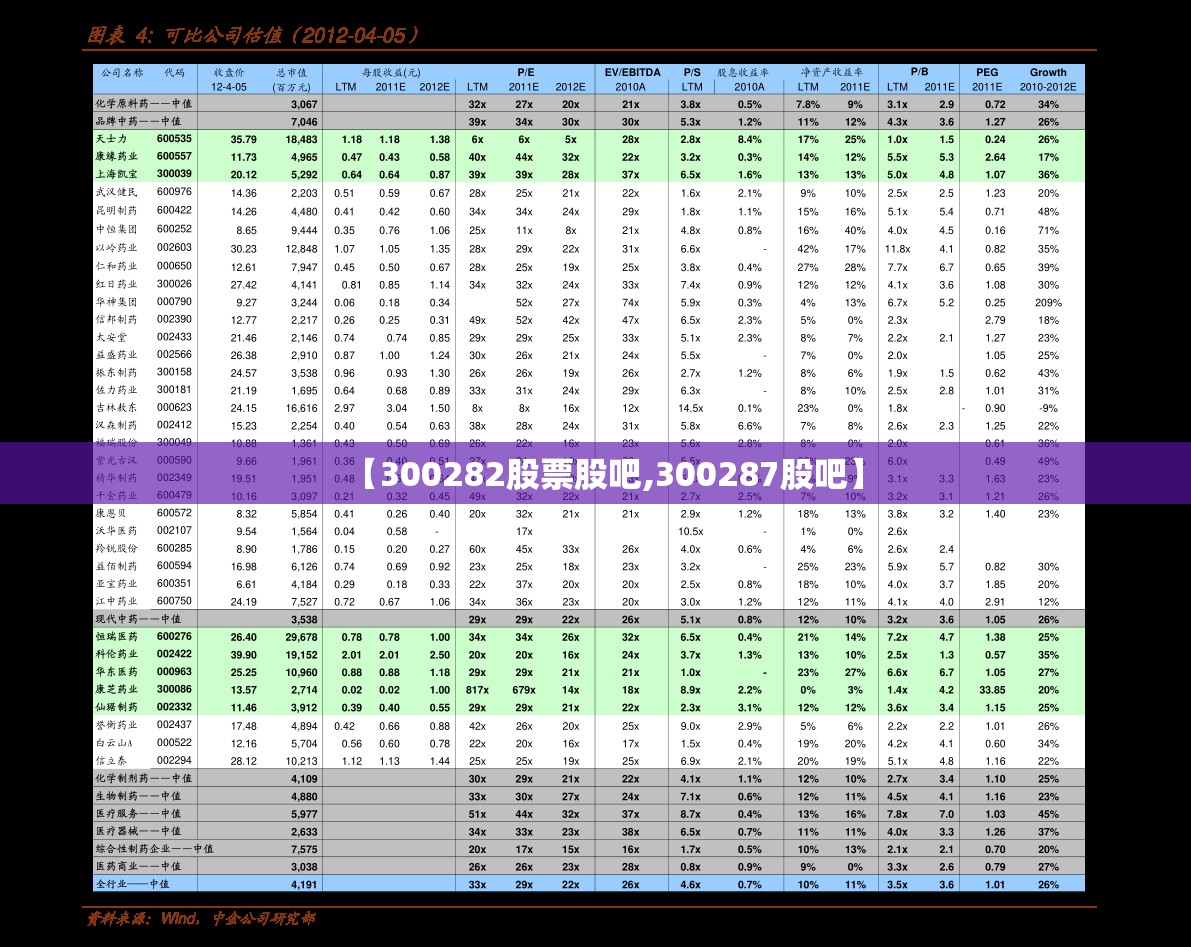Click stock code 002437 cell
This screenshot has width=1191, height=947.
(174, 724)
